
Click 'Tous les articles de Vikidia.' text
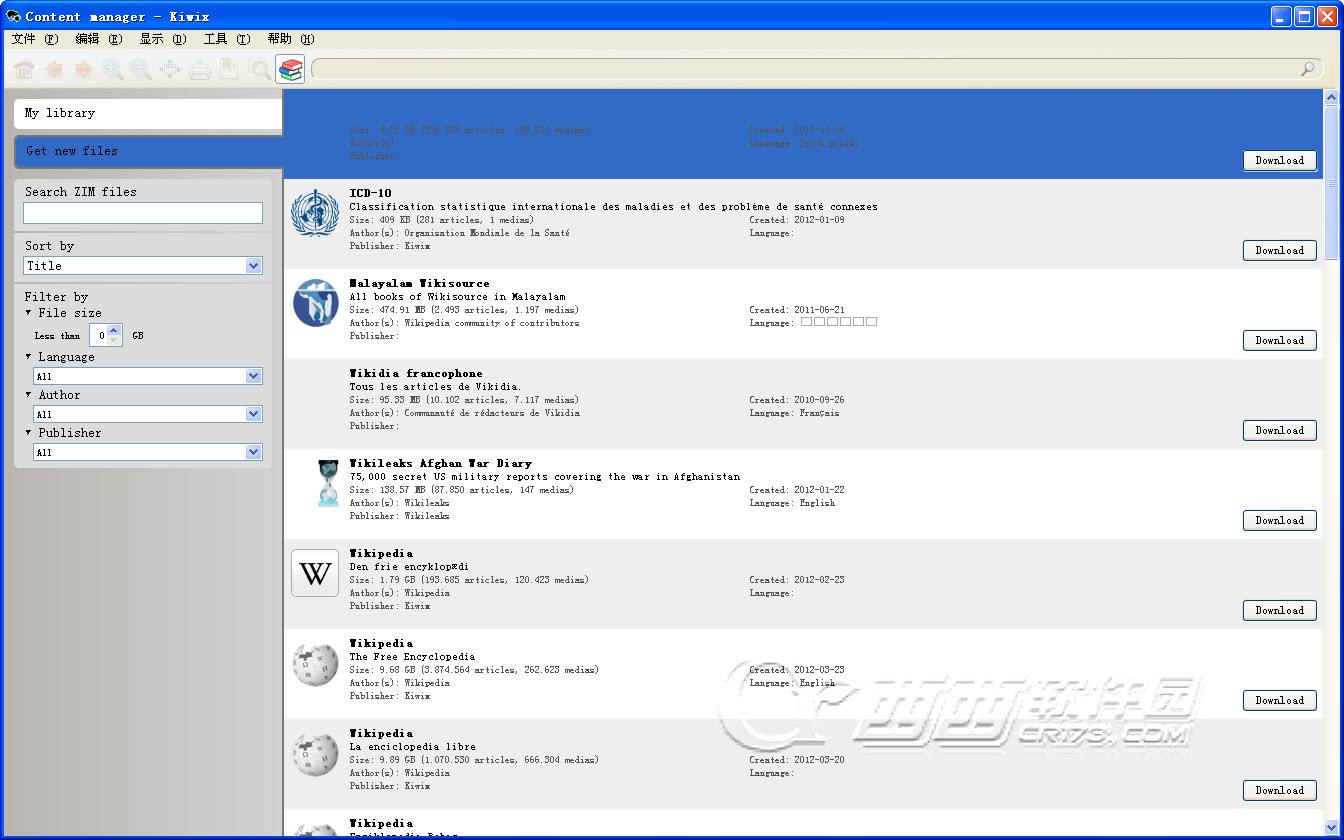pos(435,387)
